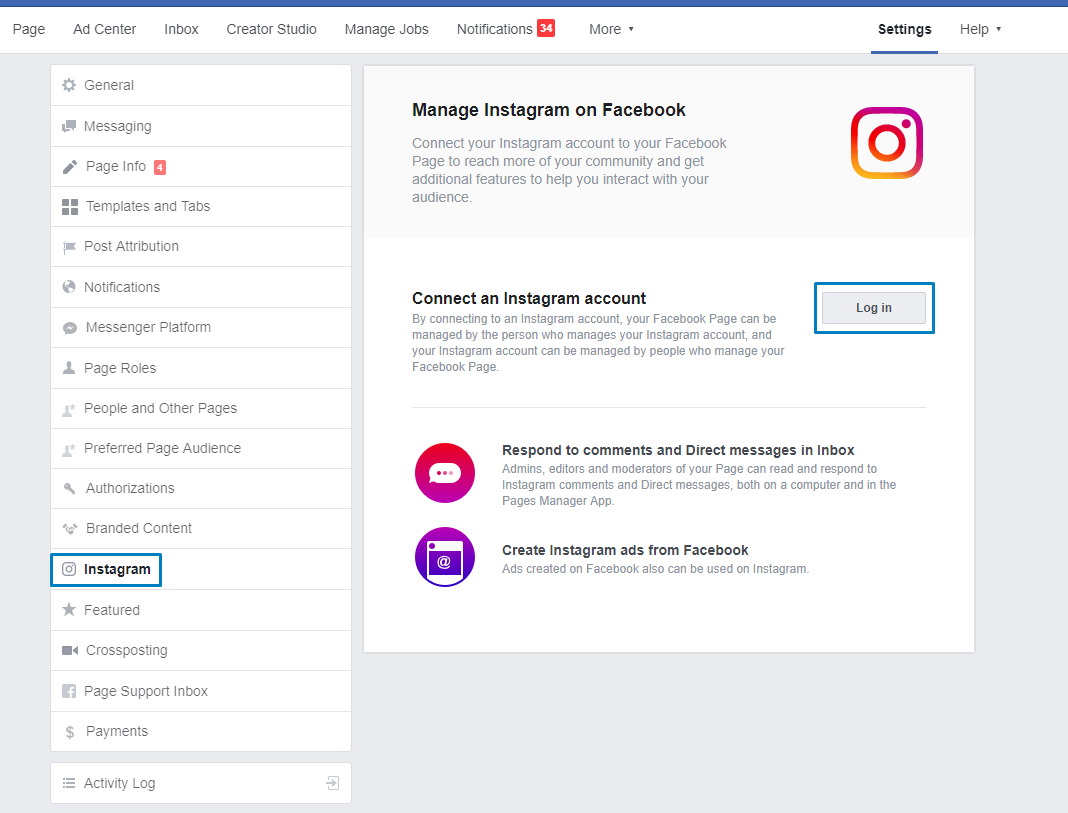Open Templates and Tabs settings

click(x=201, y=206)
